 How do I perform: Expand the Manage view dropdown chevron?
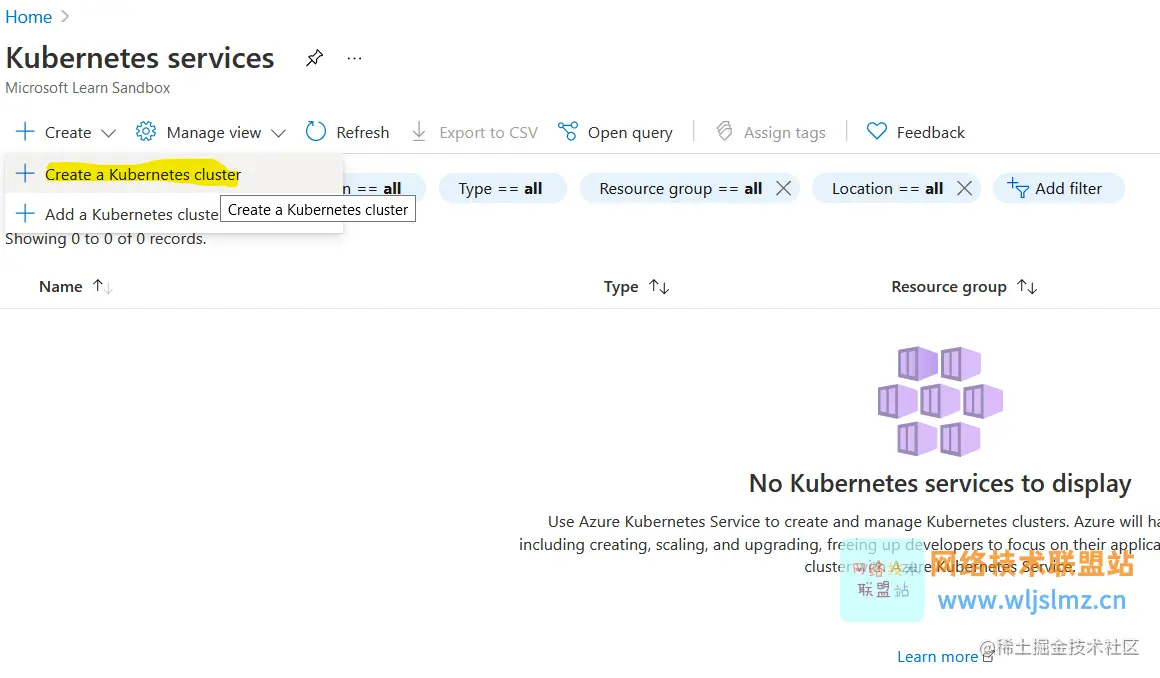pyautogui.click(x=278, y=133)
